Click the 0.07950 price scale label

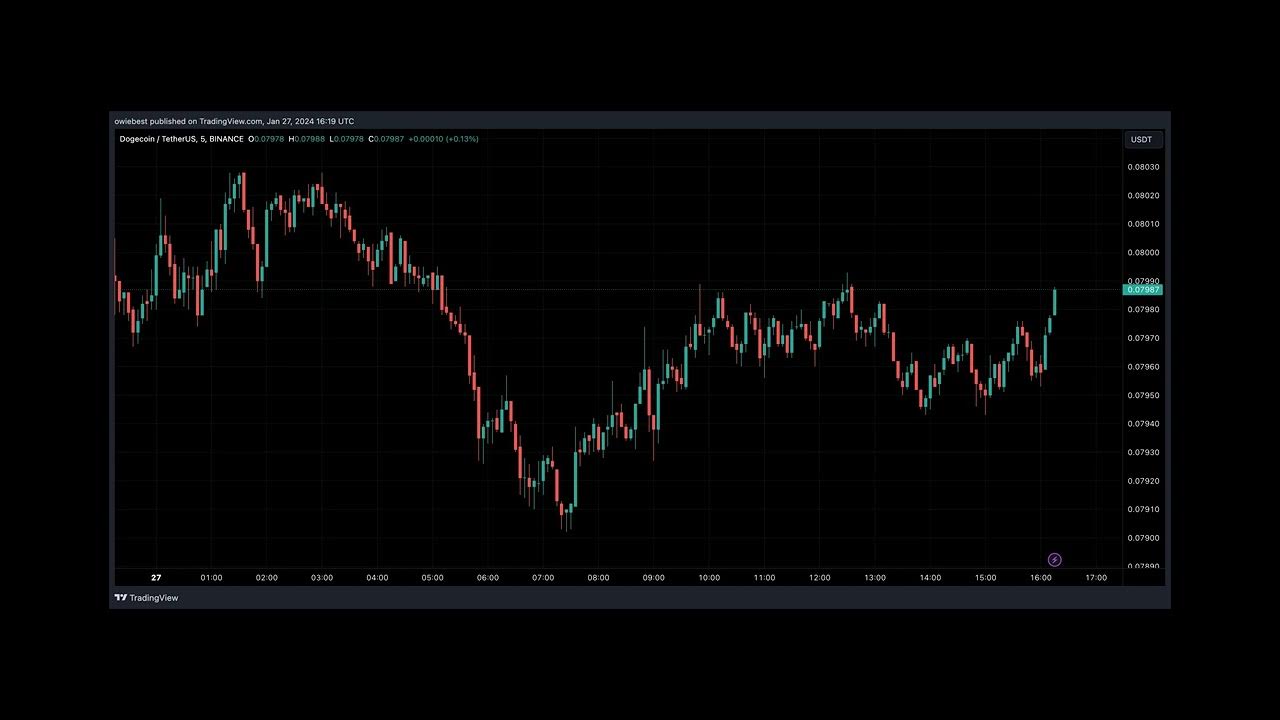pyautogui.click(x=1143, y=396)
